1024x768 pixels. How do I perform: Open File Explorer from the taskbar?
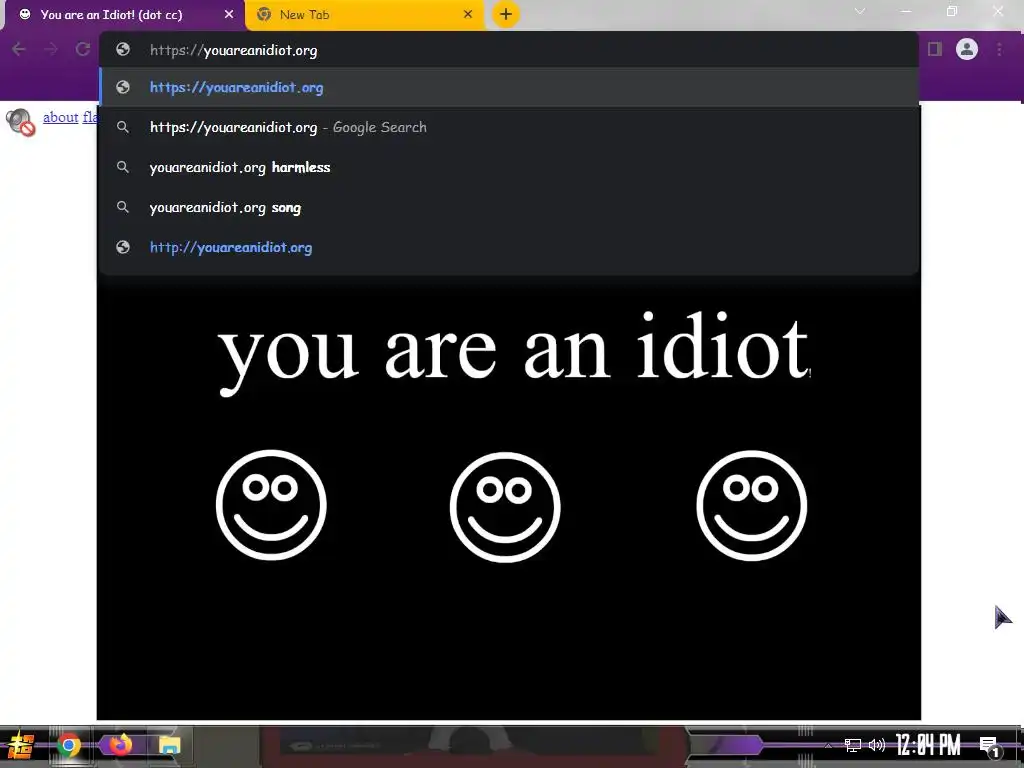pos(170,746)
